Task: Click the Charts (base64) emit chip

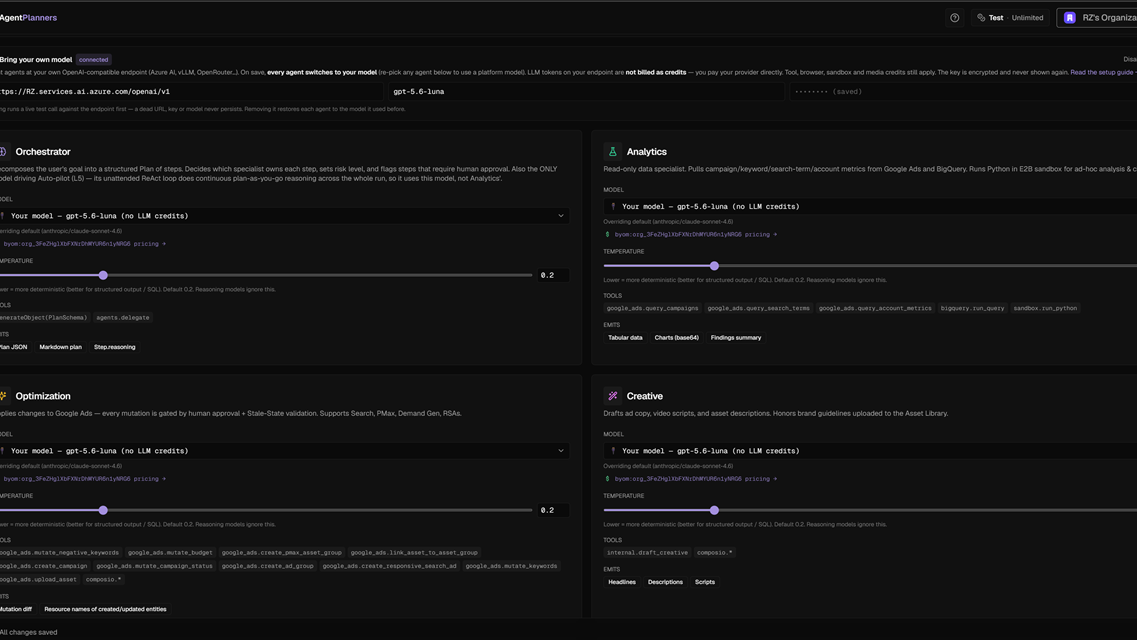Action: (x=677, y=338)
